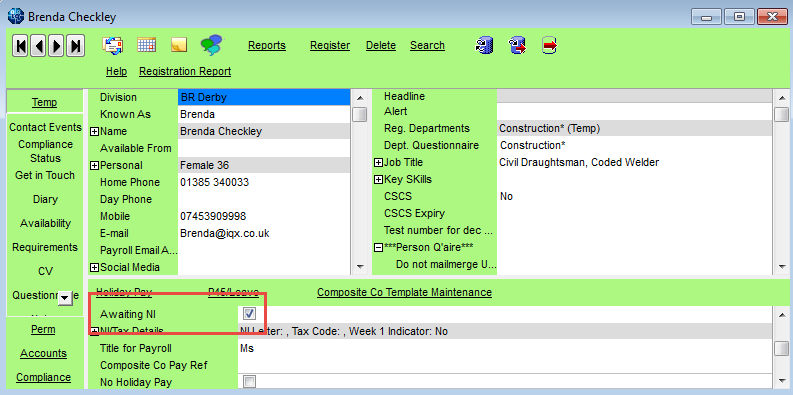Open the Diary view in sidebar
Viewport: 793px width, 395px height.
pyautogui.click(x=45, y=199)
